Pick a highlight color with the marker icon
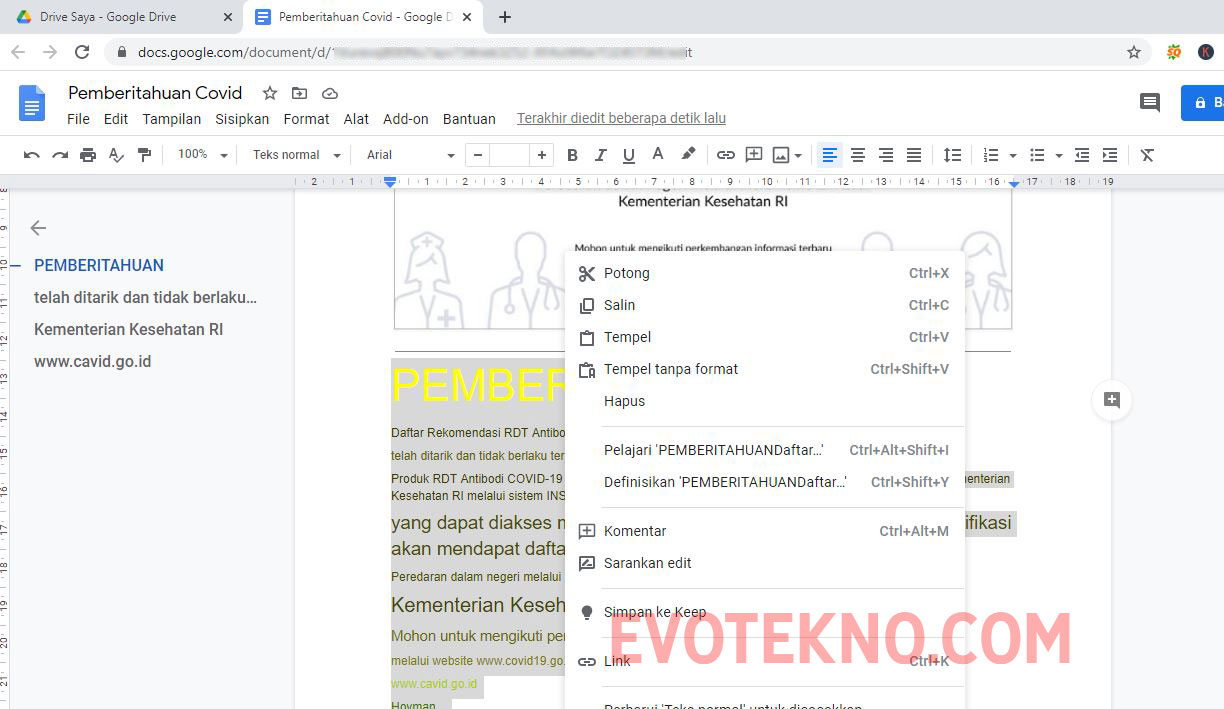Viewport: 1224px width, 709px height. (687, 155)
